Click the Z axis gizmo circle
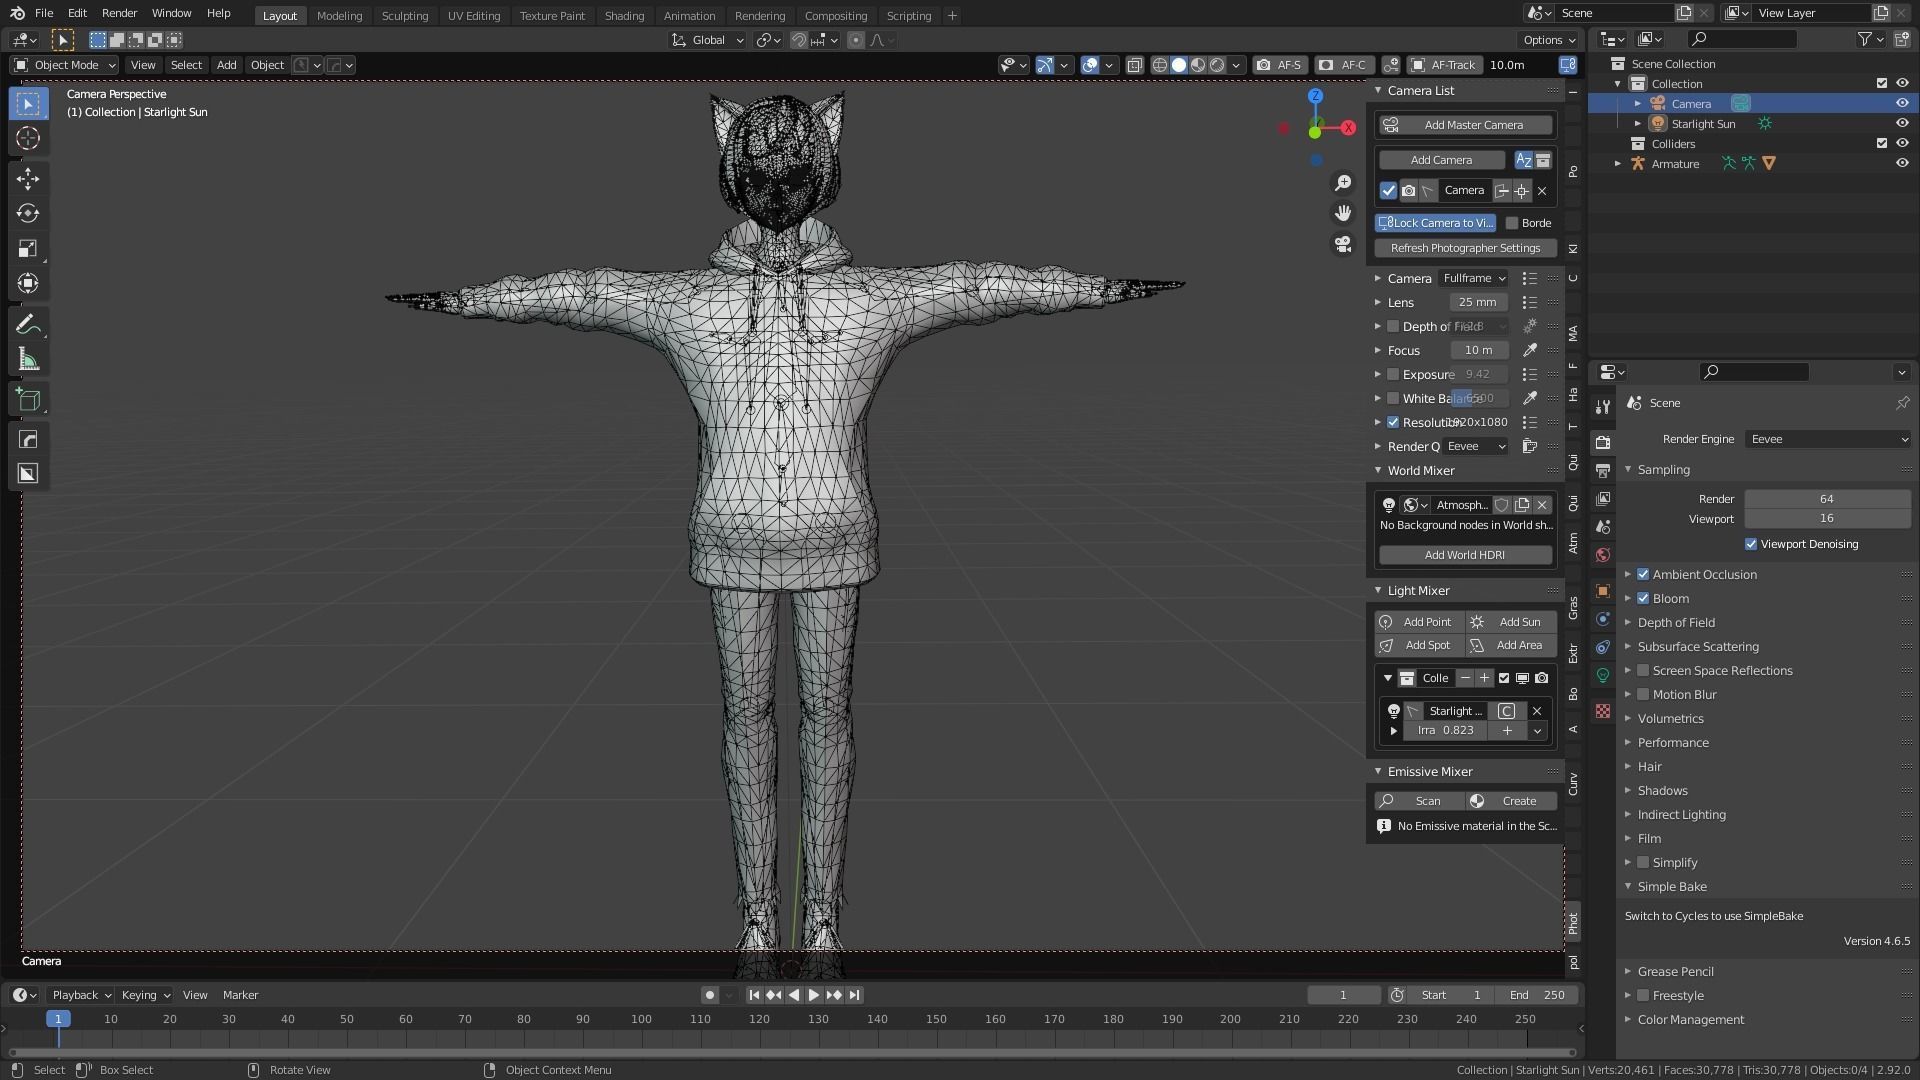 [x=1315, y=96]
